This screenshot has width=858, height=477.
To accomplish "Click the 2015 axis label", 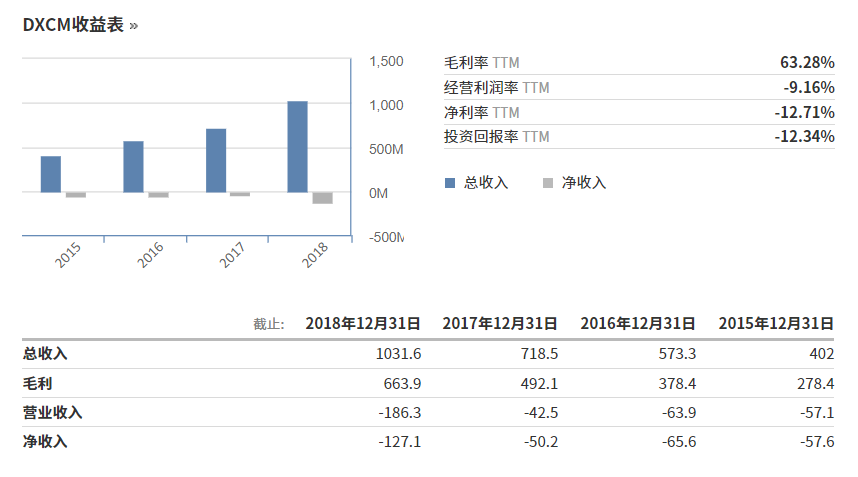I will [x=68, y=255].
